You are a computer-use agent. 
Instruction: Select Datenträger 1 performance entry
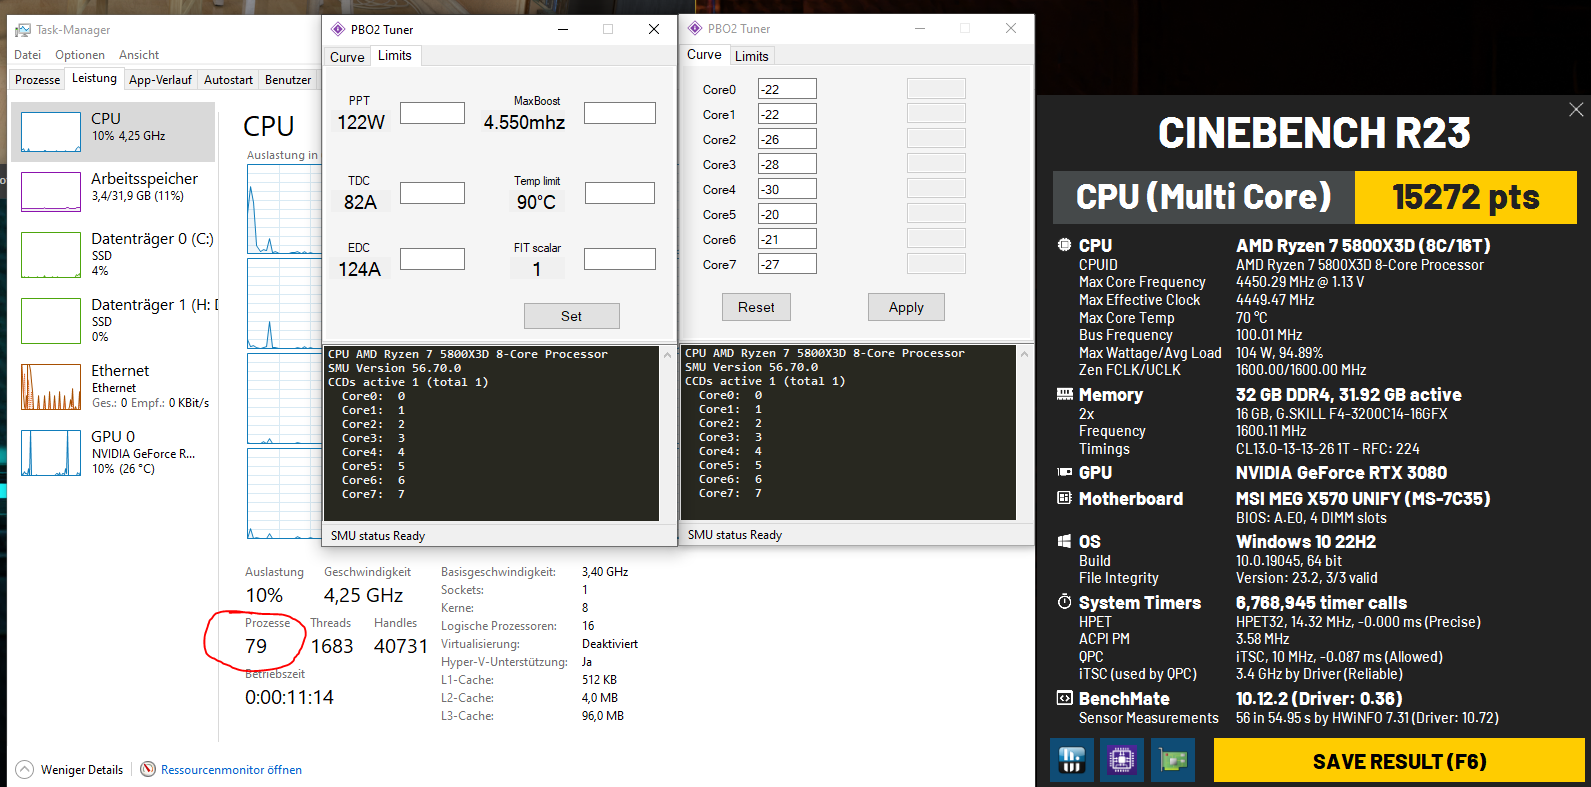click(x=113, y=320)
